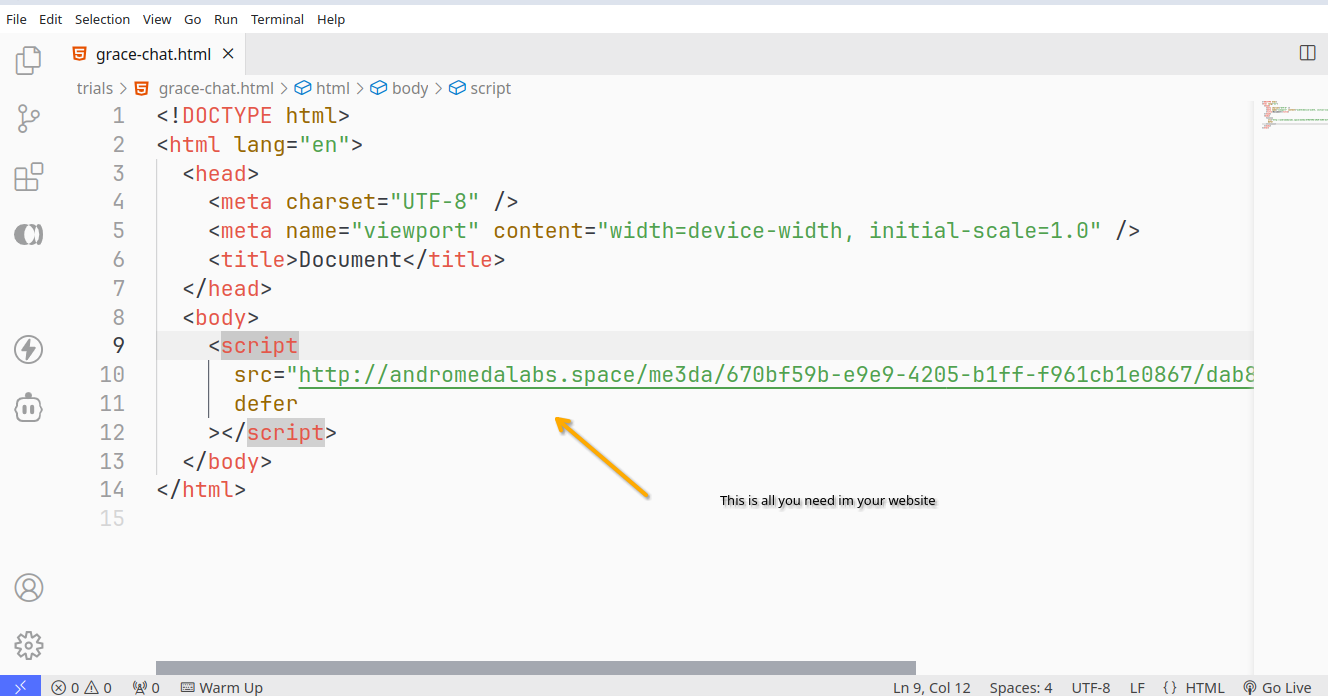Viewport: 1328px width, 696px height.
Task: Click the horizontal scrollbar in editor
Action: 535,668
